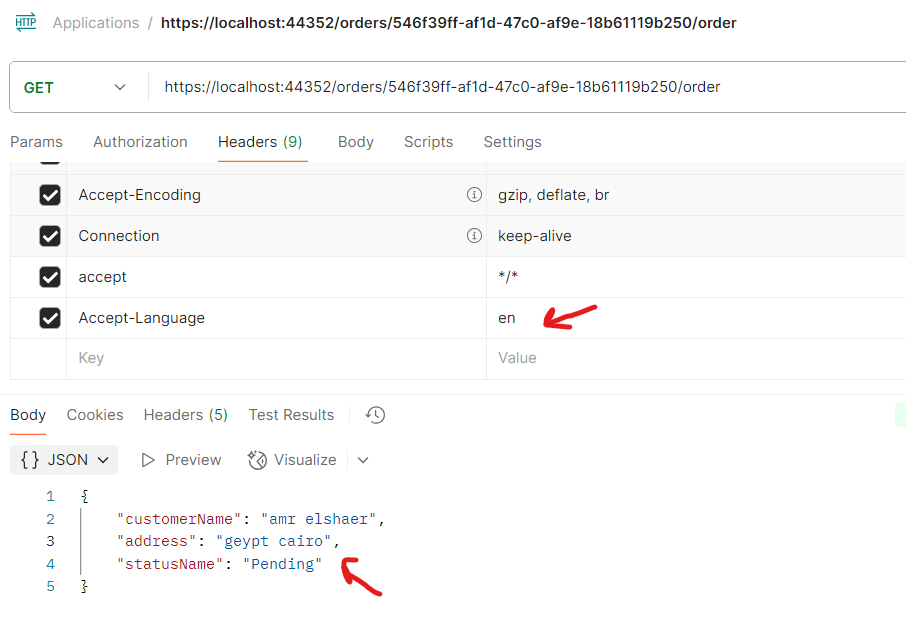
Task: Click the Preview play icon
Action: (149, 460)
